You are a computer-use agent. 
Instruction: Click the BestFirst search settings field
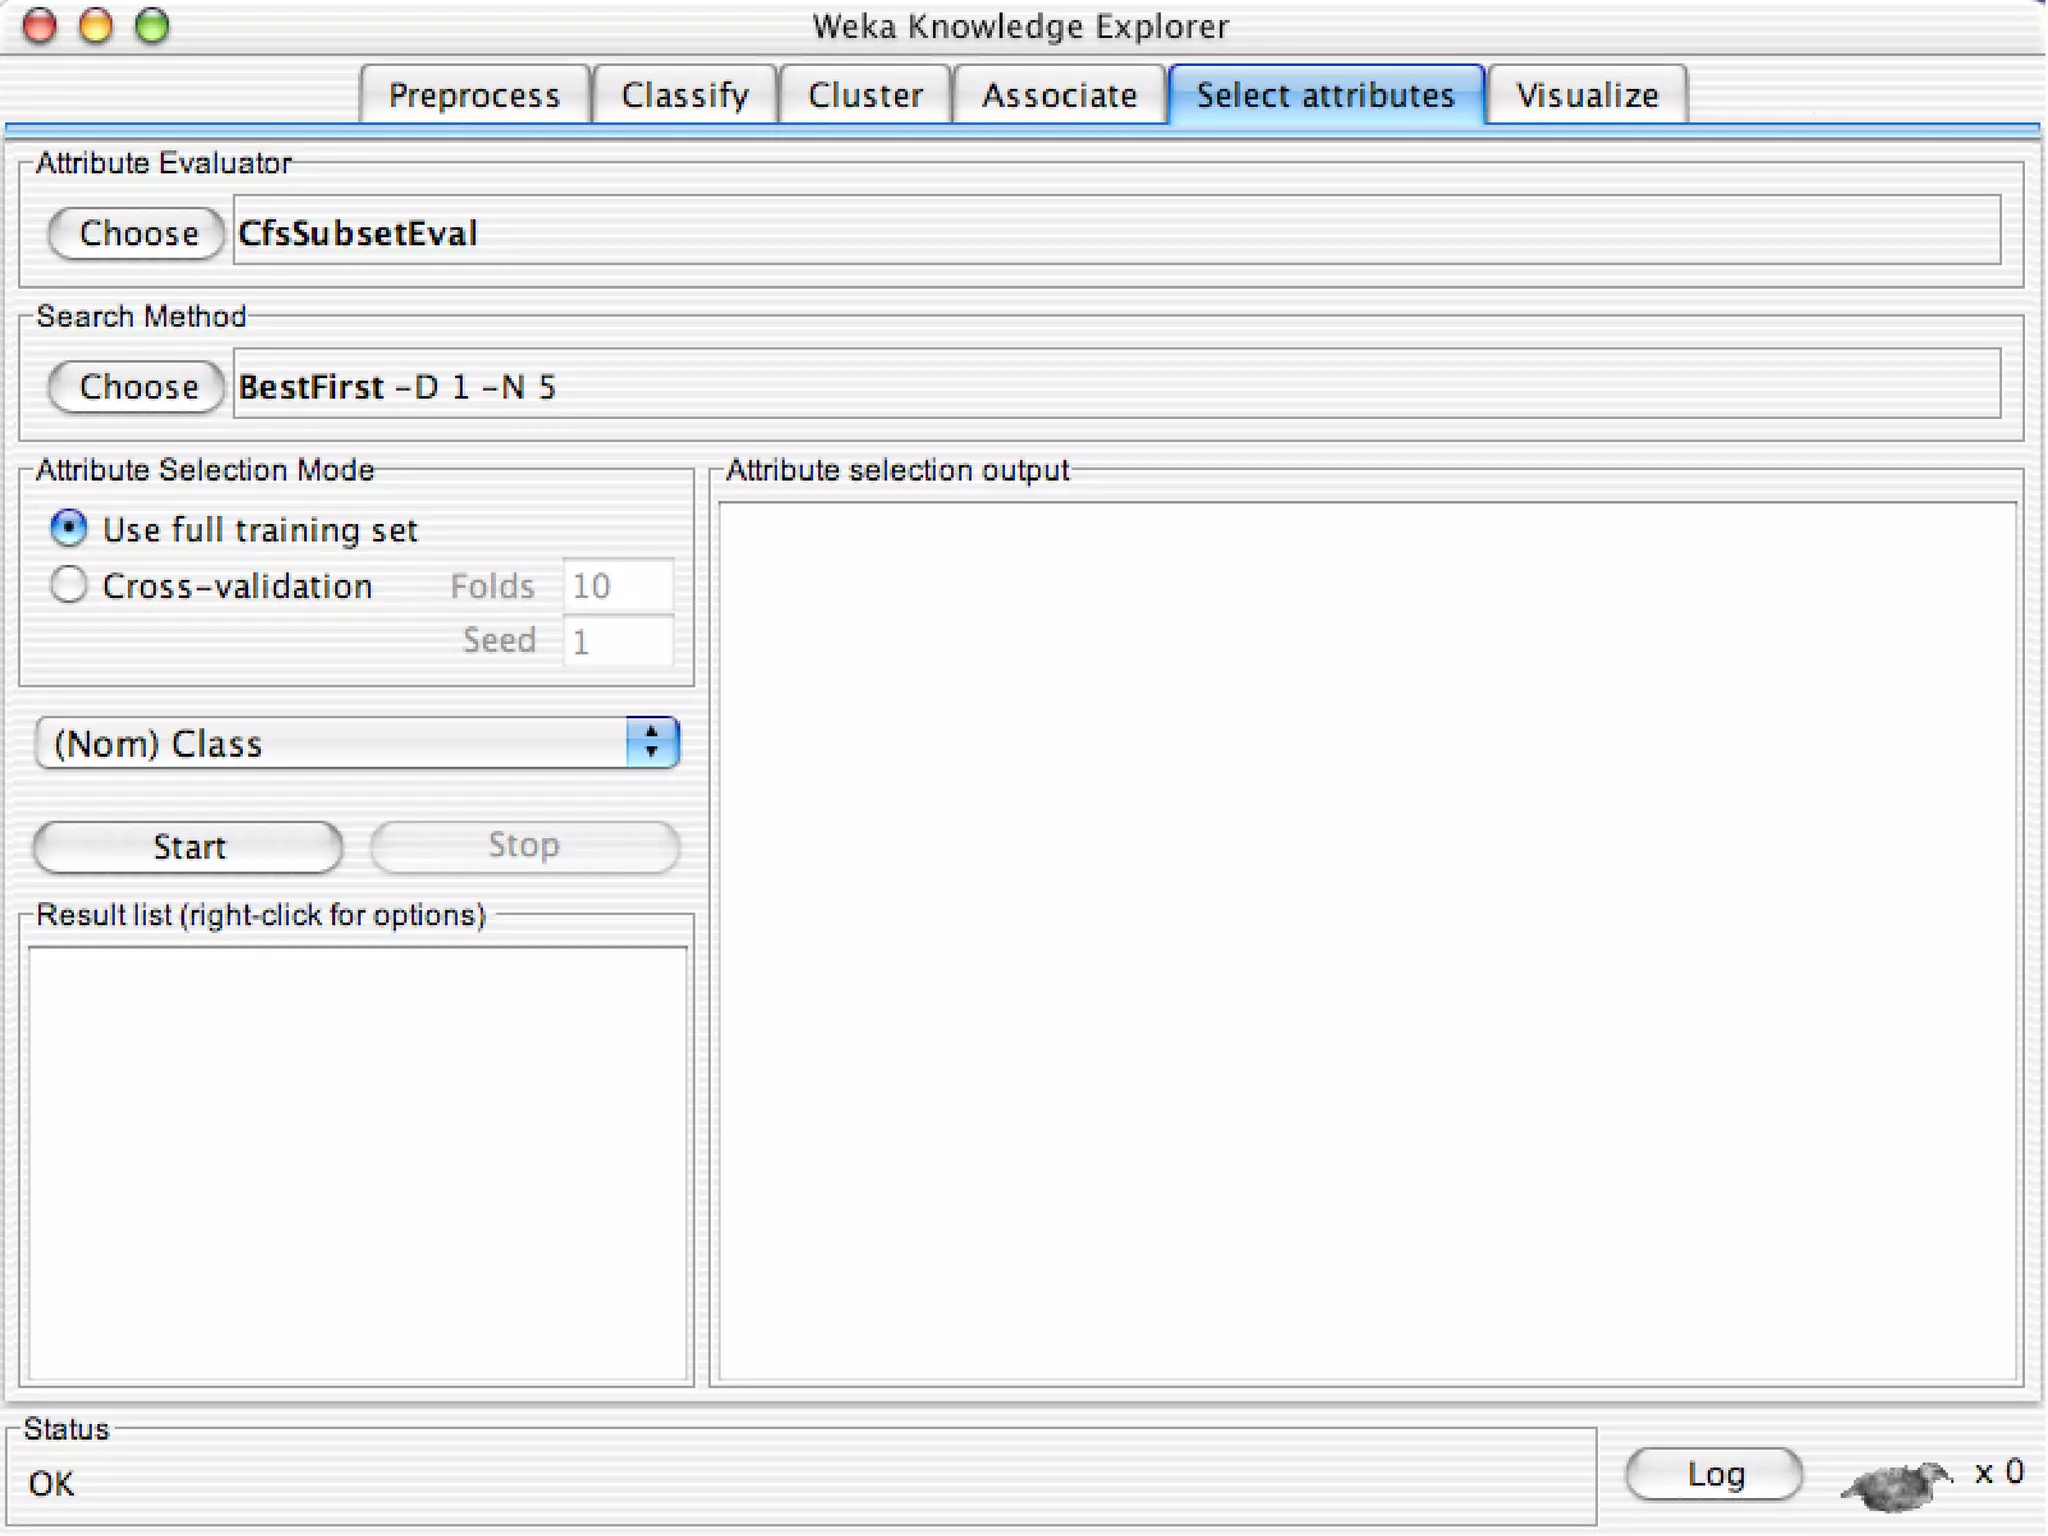(x=1115, y=385)
